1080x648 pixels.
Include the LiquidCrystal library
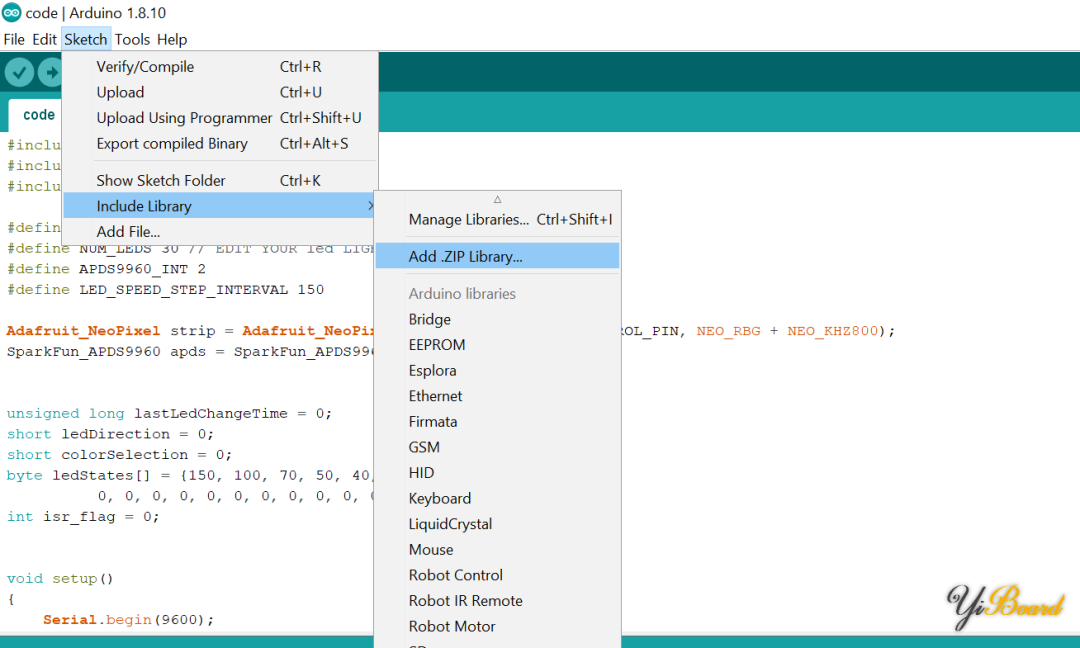pyautogui.click(x=497, y=524)
